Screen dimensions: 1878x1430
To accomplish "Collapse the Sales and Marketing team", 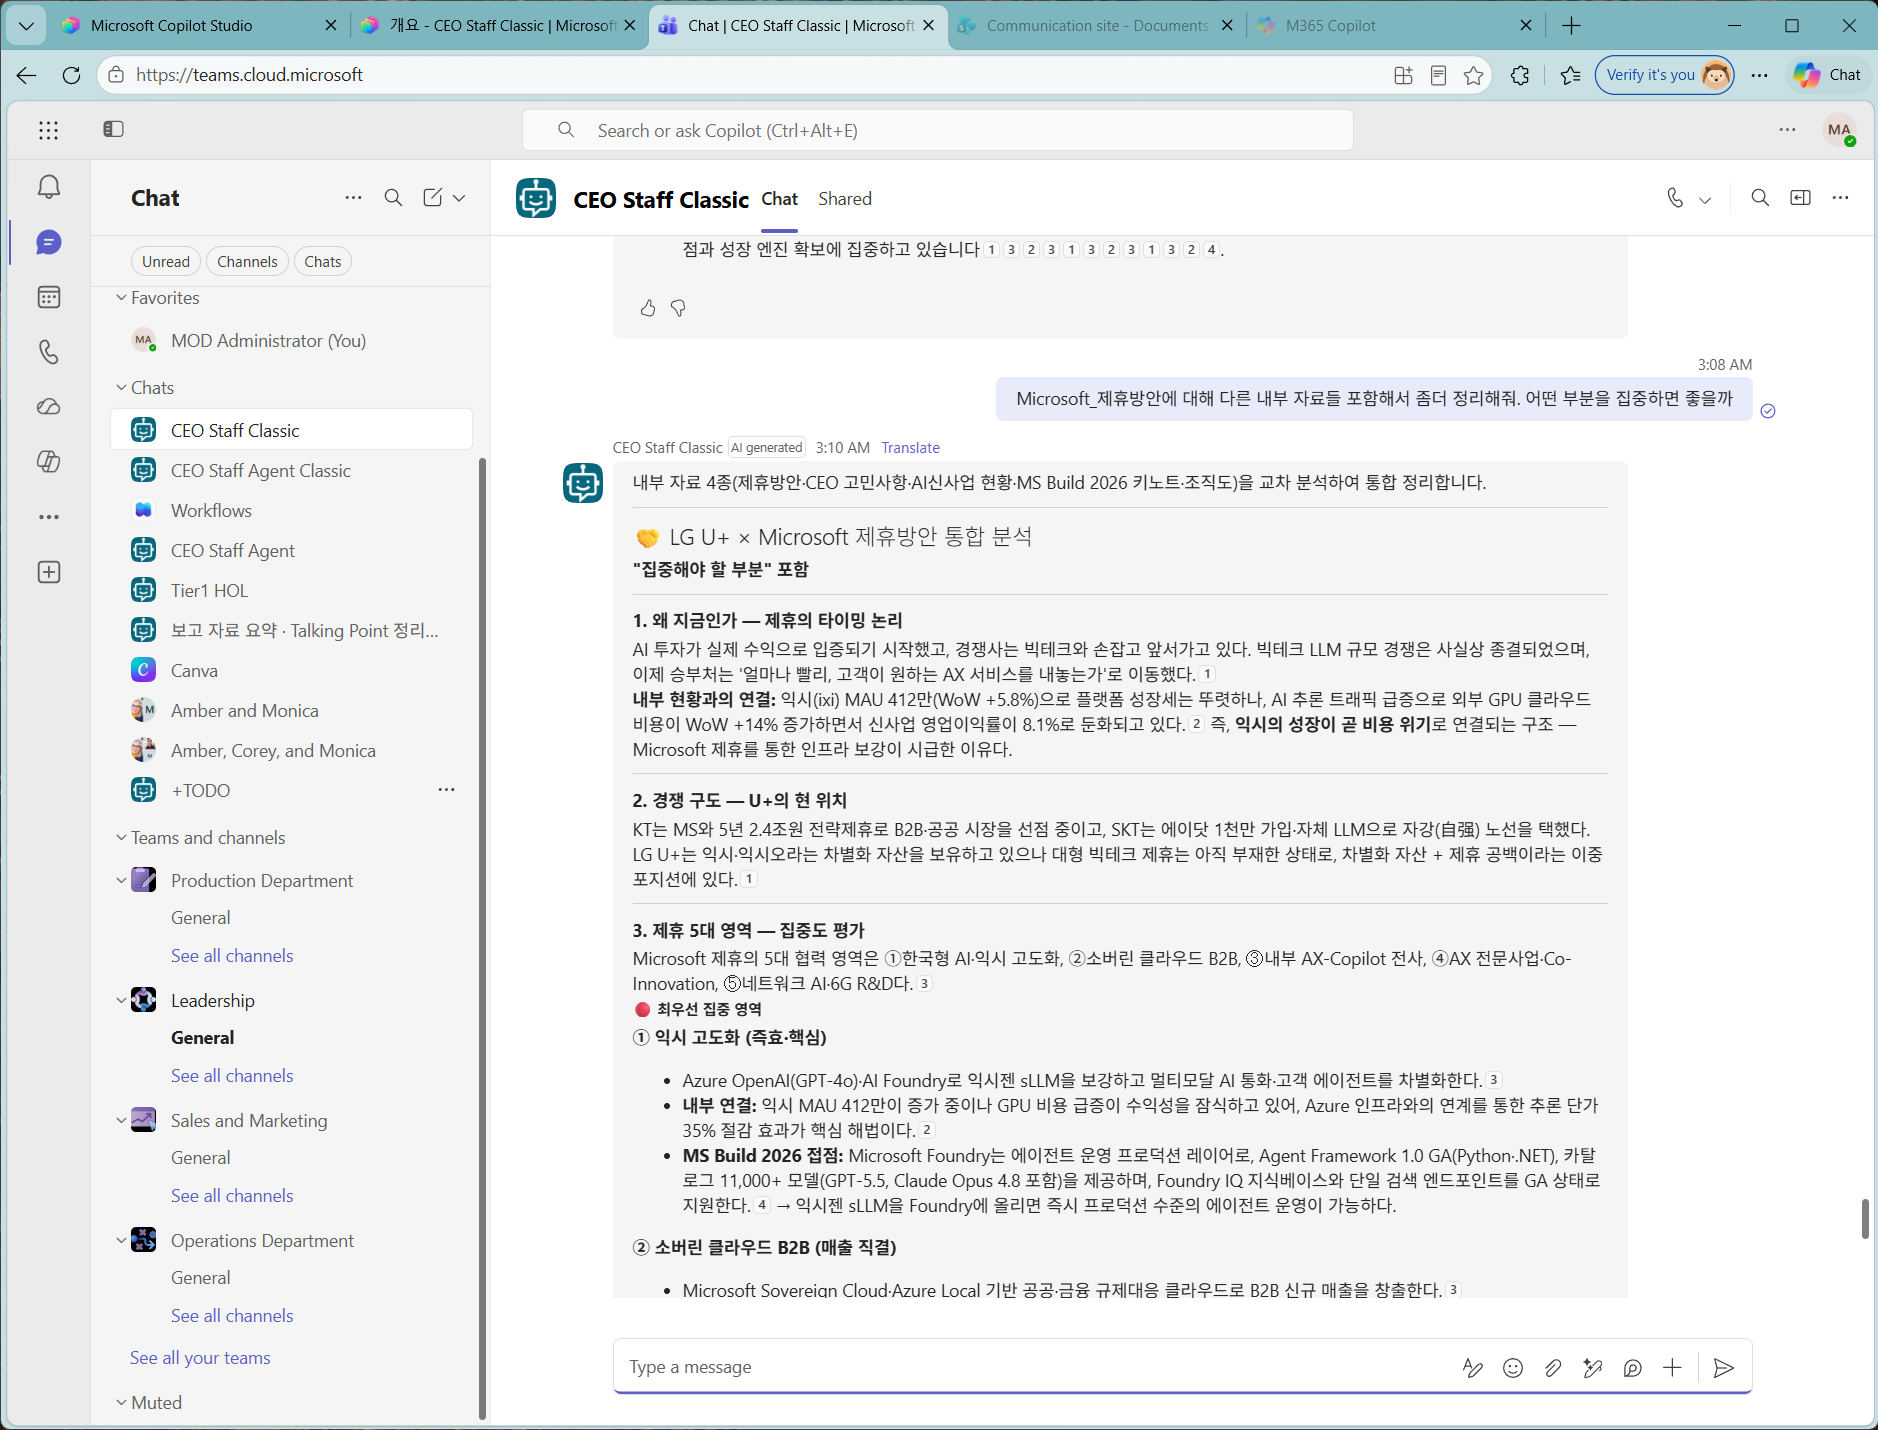I will [121, 1121].
